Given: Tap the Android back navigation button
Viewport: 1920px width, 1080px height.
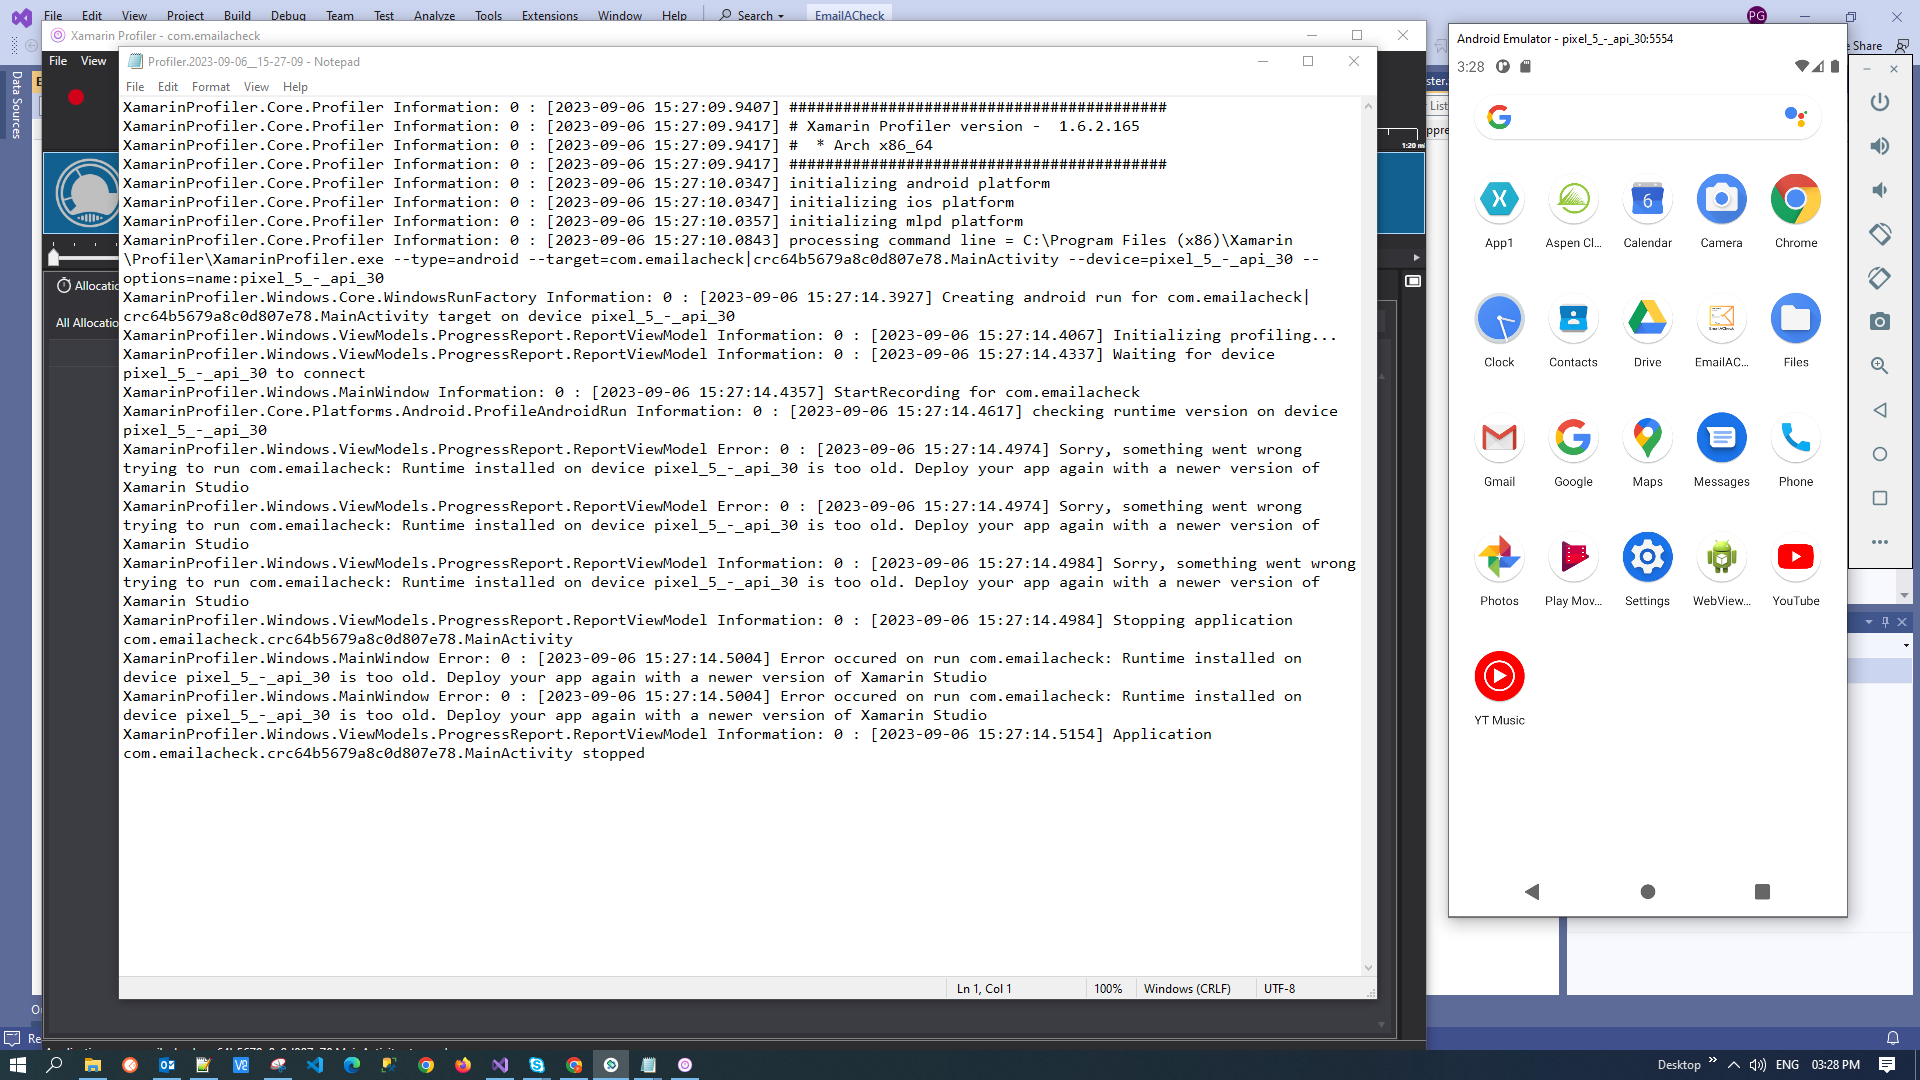Looking at the screenshot, I should click(x=1532, y=891).
